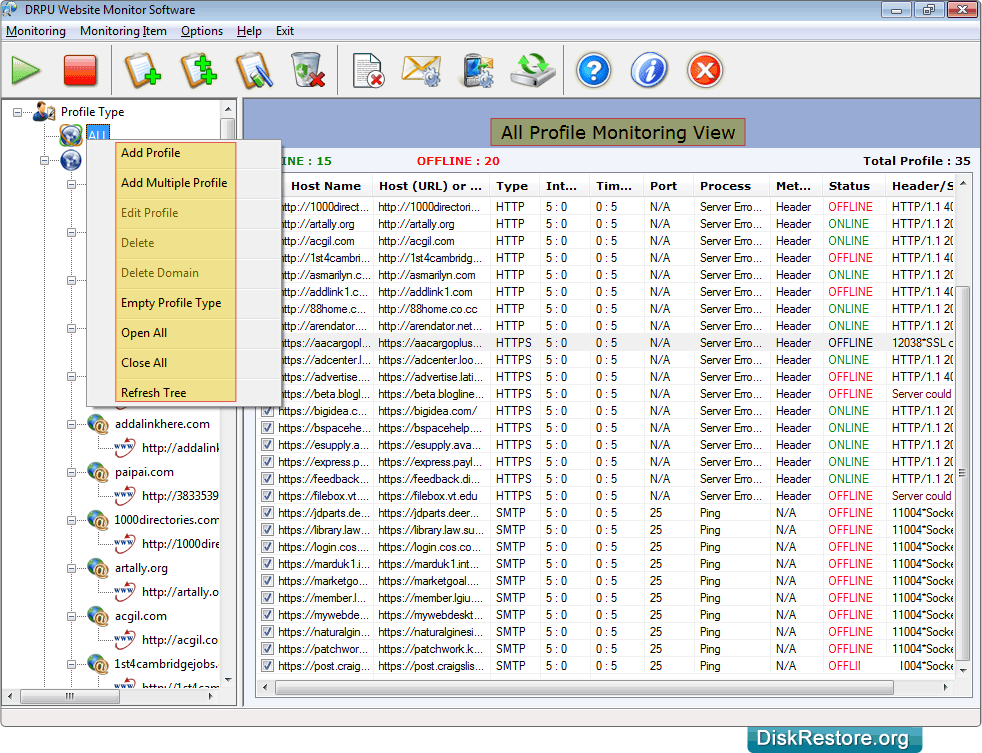Click www icon beside http://artally.o entry

(125, 591)
